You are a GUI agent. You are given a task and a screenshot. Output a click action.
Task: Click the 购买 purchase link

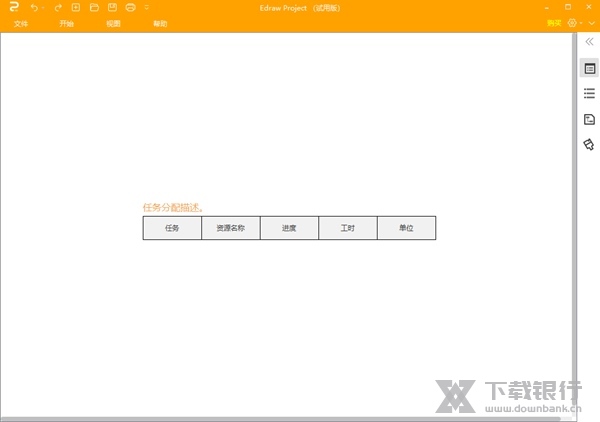(554, 23)
